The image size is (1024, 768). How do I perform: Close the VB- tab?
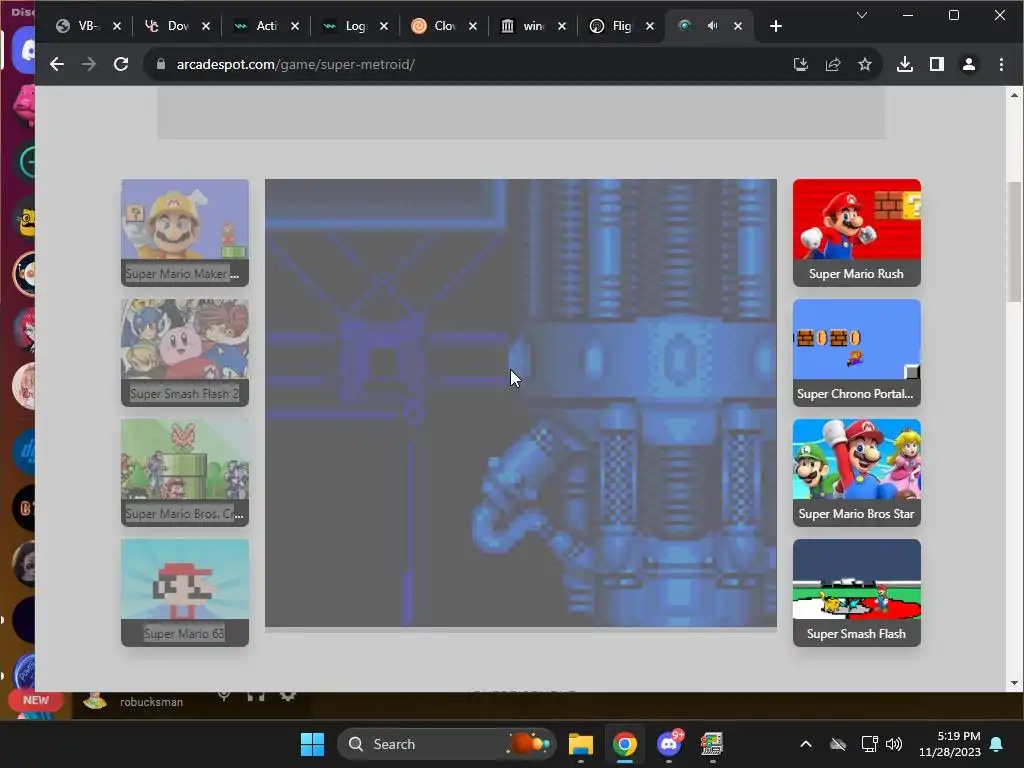(x=117, y=26)
